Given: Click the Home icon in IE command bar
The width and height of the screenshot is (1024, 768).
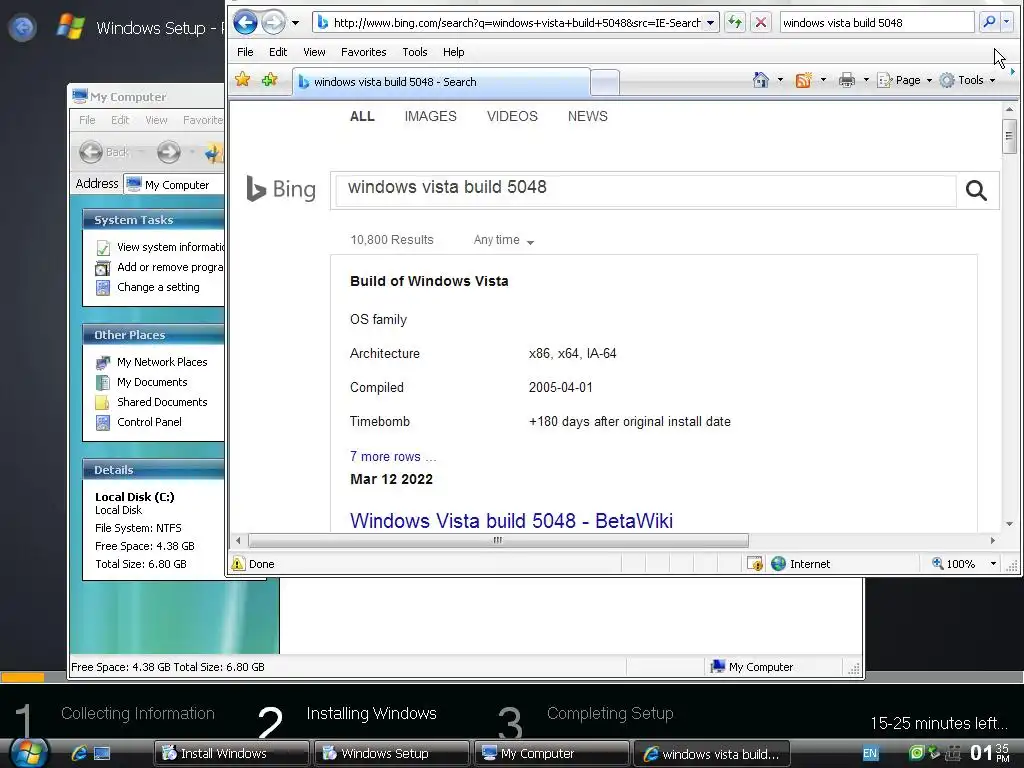Looking at the screenshot, I should click(x=761, y=80).
